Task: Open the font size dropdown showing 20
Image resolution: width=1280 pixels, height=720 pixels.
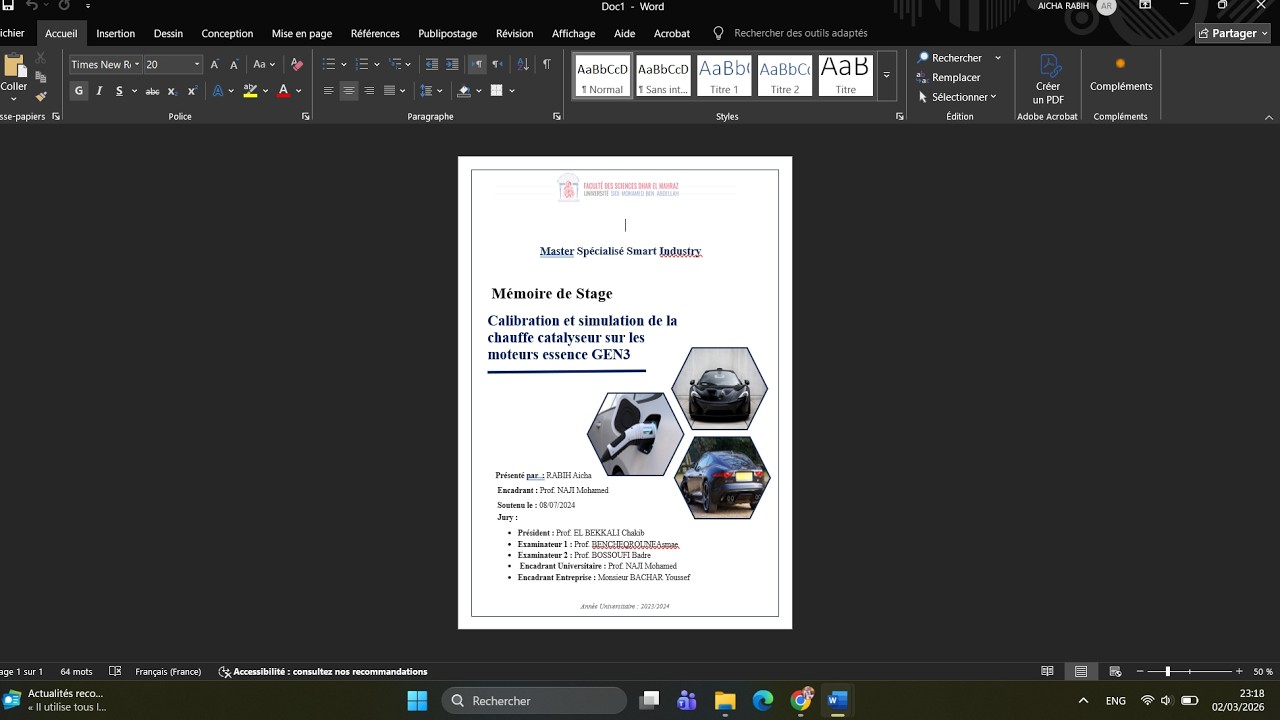Action: tap(197, 64)
